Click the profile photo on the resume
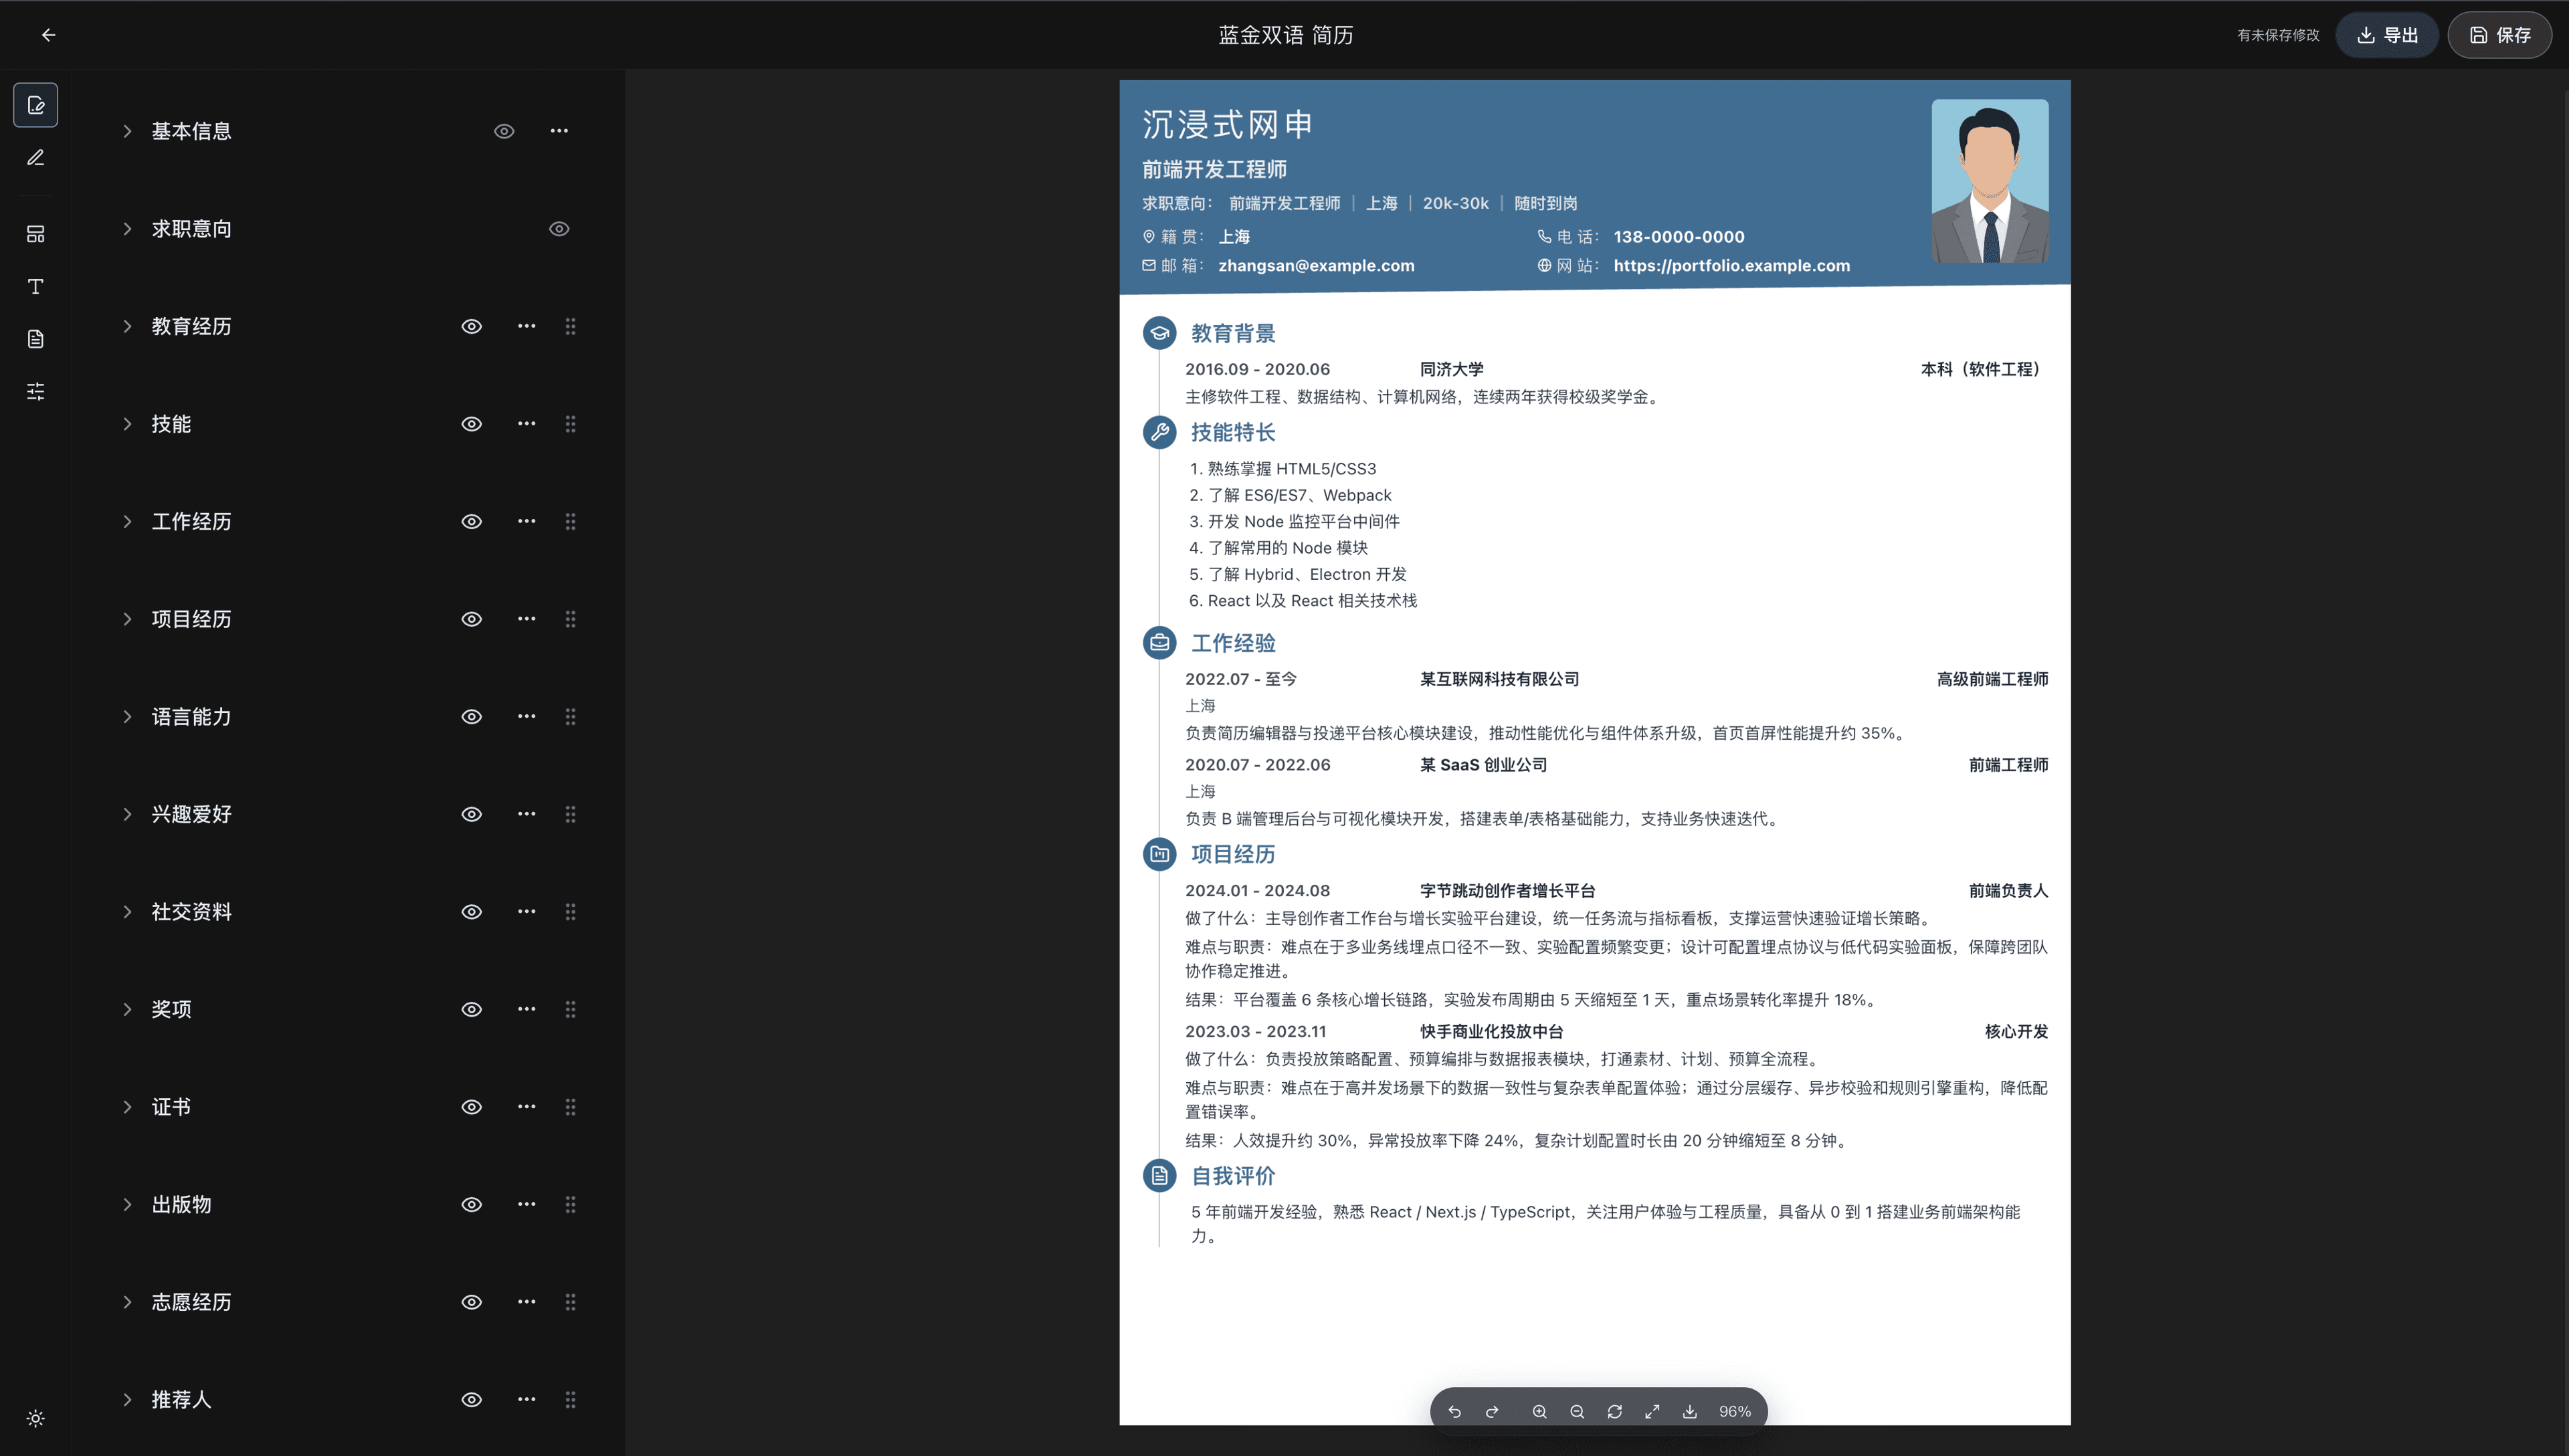Screen dimensions: 2569x1456 (x=1989, y=181)
